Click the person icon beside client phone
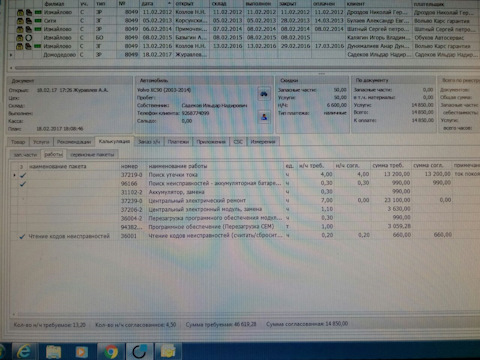This screenshot has width=480, height=360. 264,117
